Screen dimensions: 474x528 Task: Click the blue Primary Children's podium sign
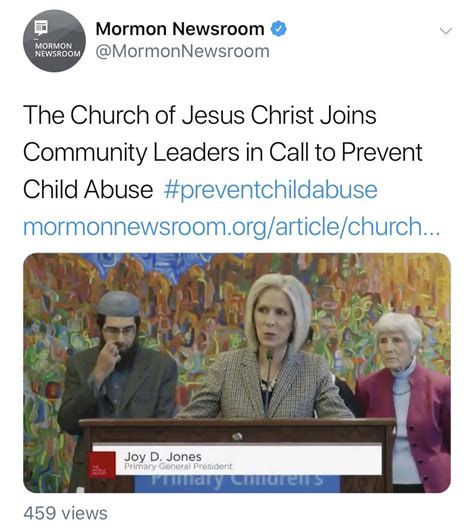click(x=237, y=482)
